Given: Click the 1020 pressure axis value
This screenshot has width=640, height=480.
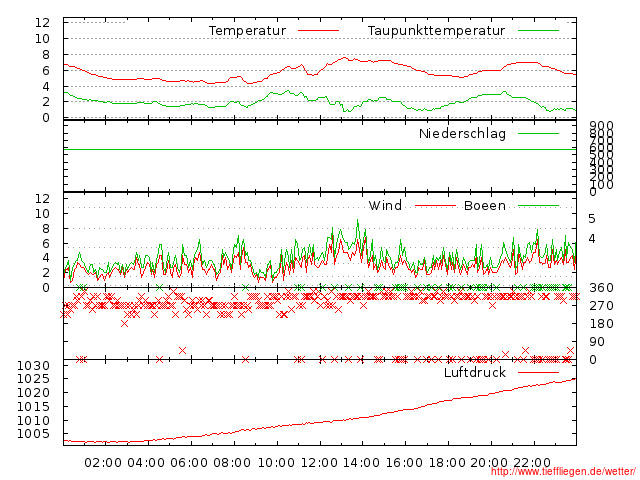Looking at the screenshot, I should coord(33,393).
